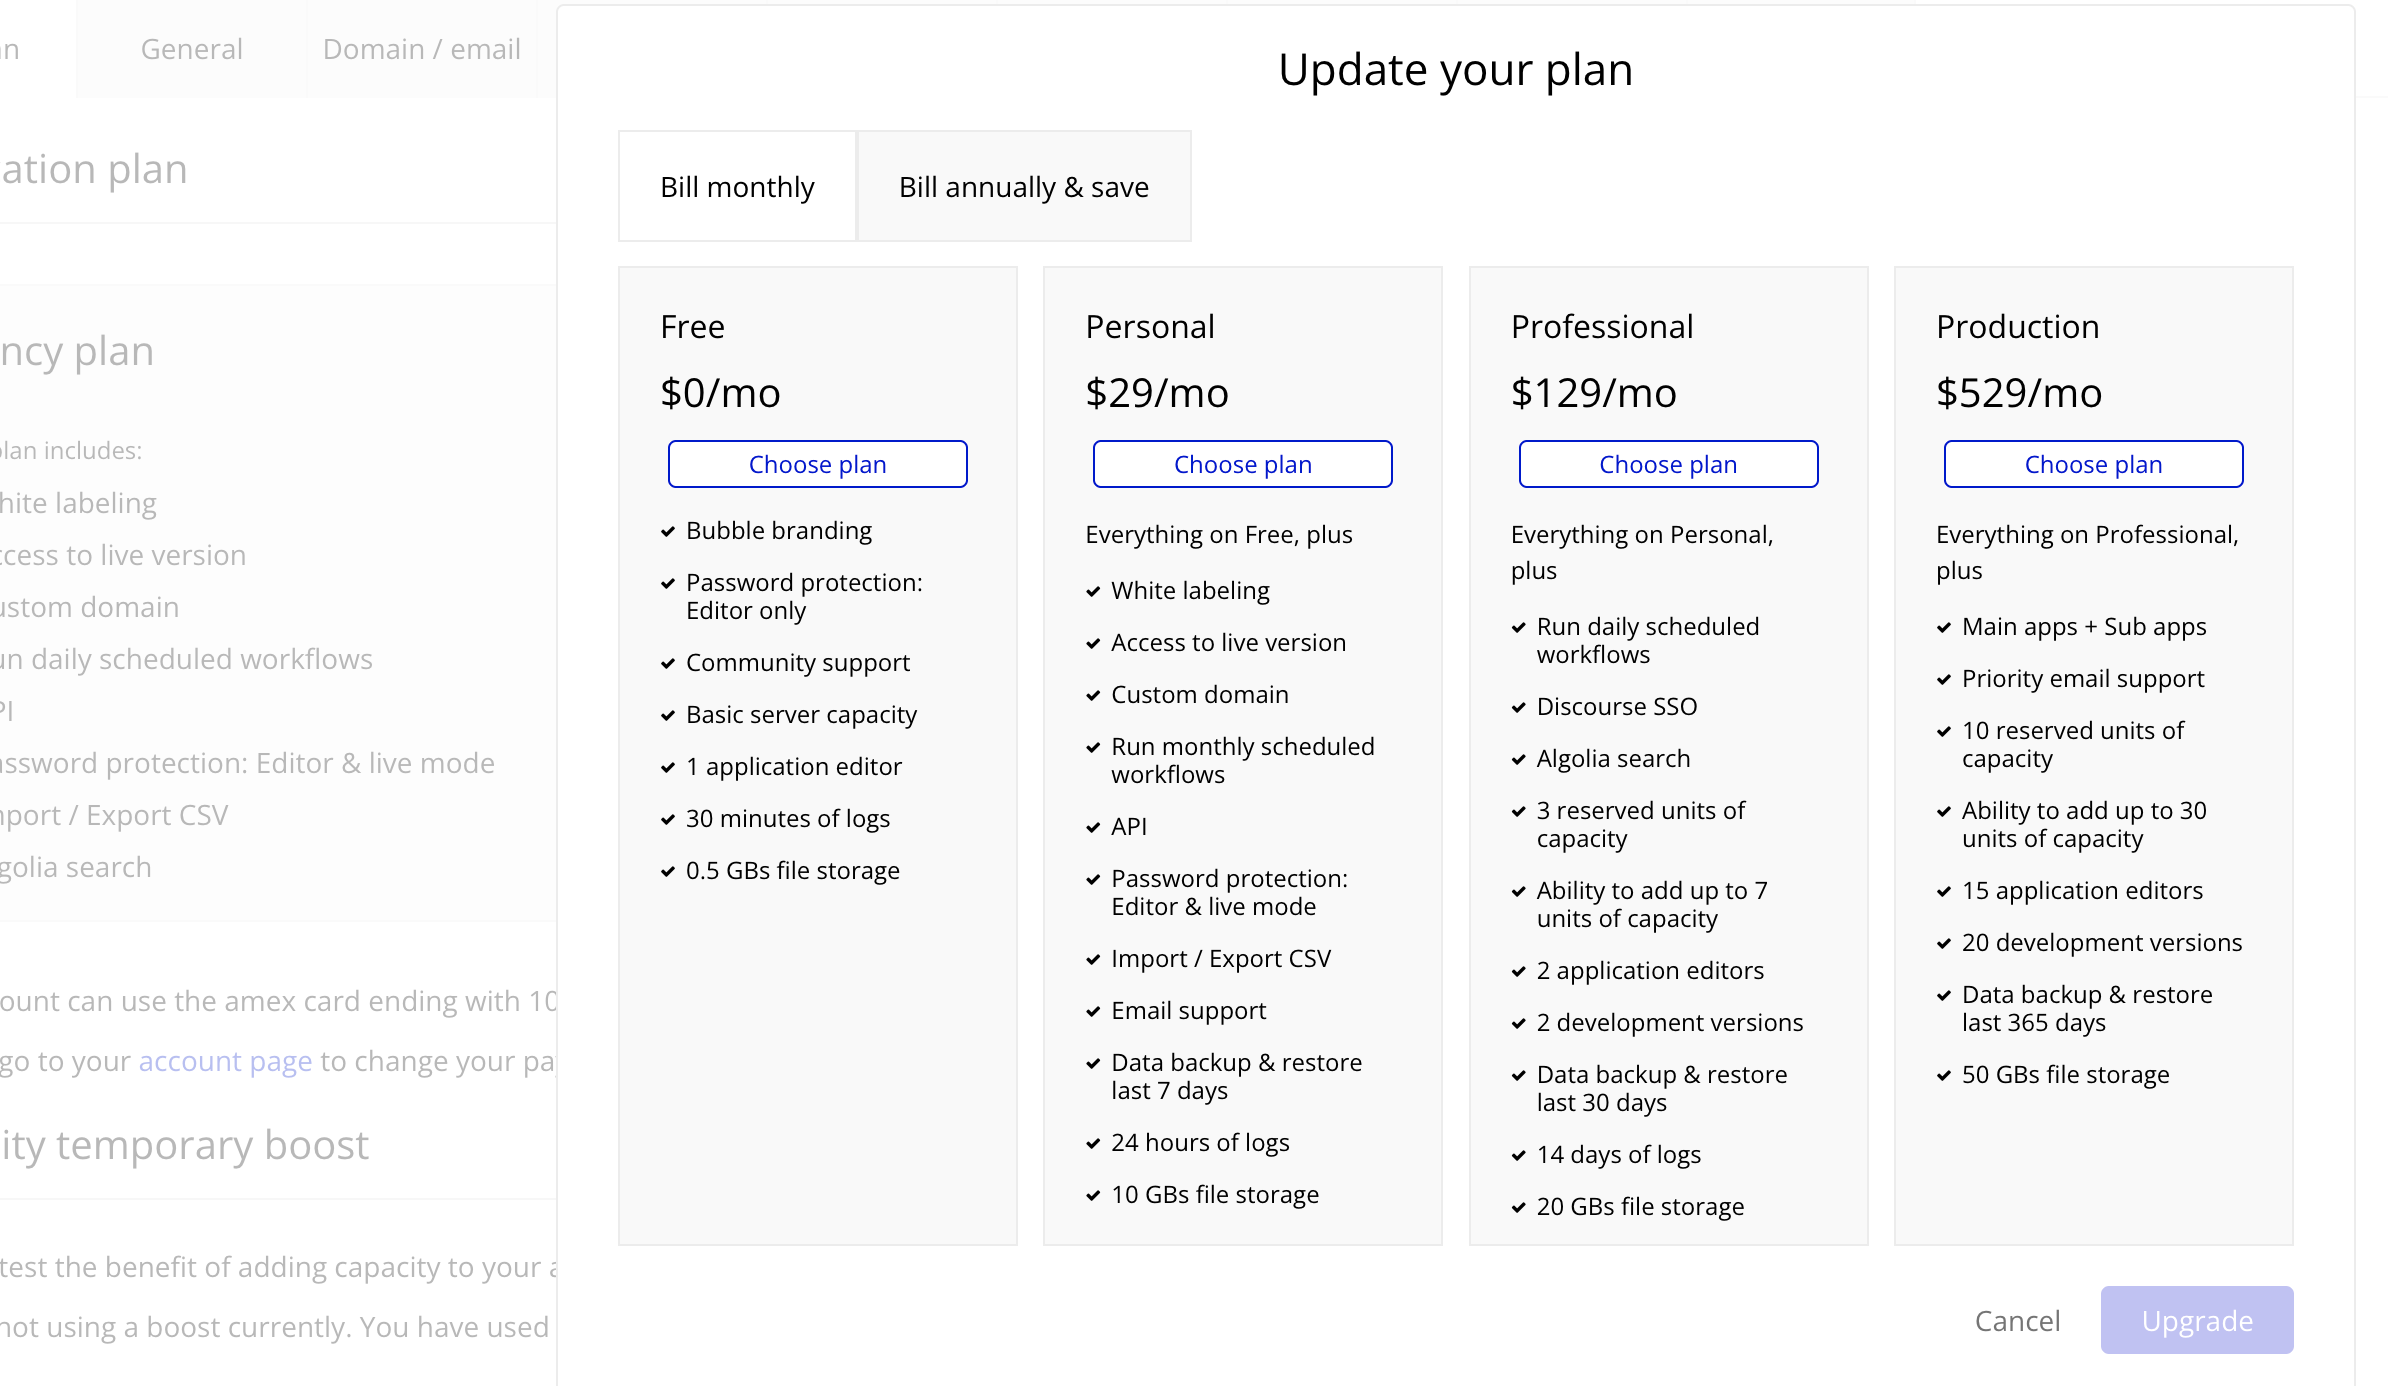The height and width of the screenshot is (1386, 2388).
Task: Click the checkmark next to White labeling
Action: coord(1093,592)
